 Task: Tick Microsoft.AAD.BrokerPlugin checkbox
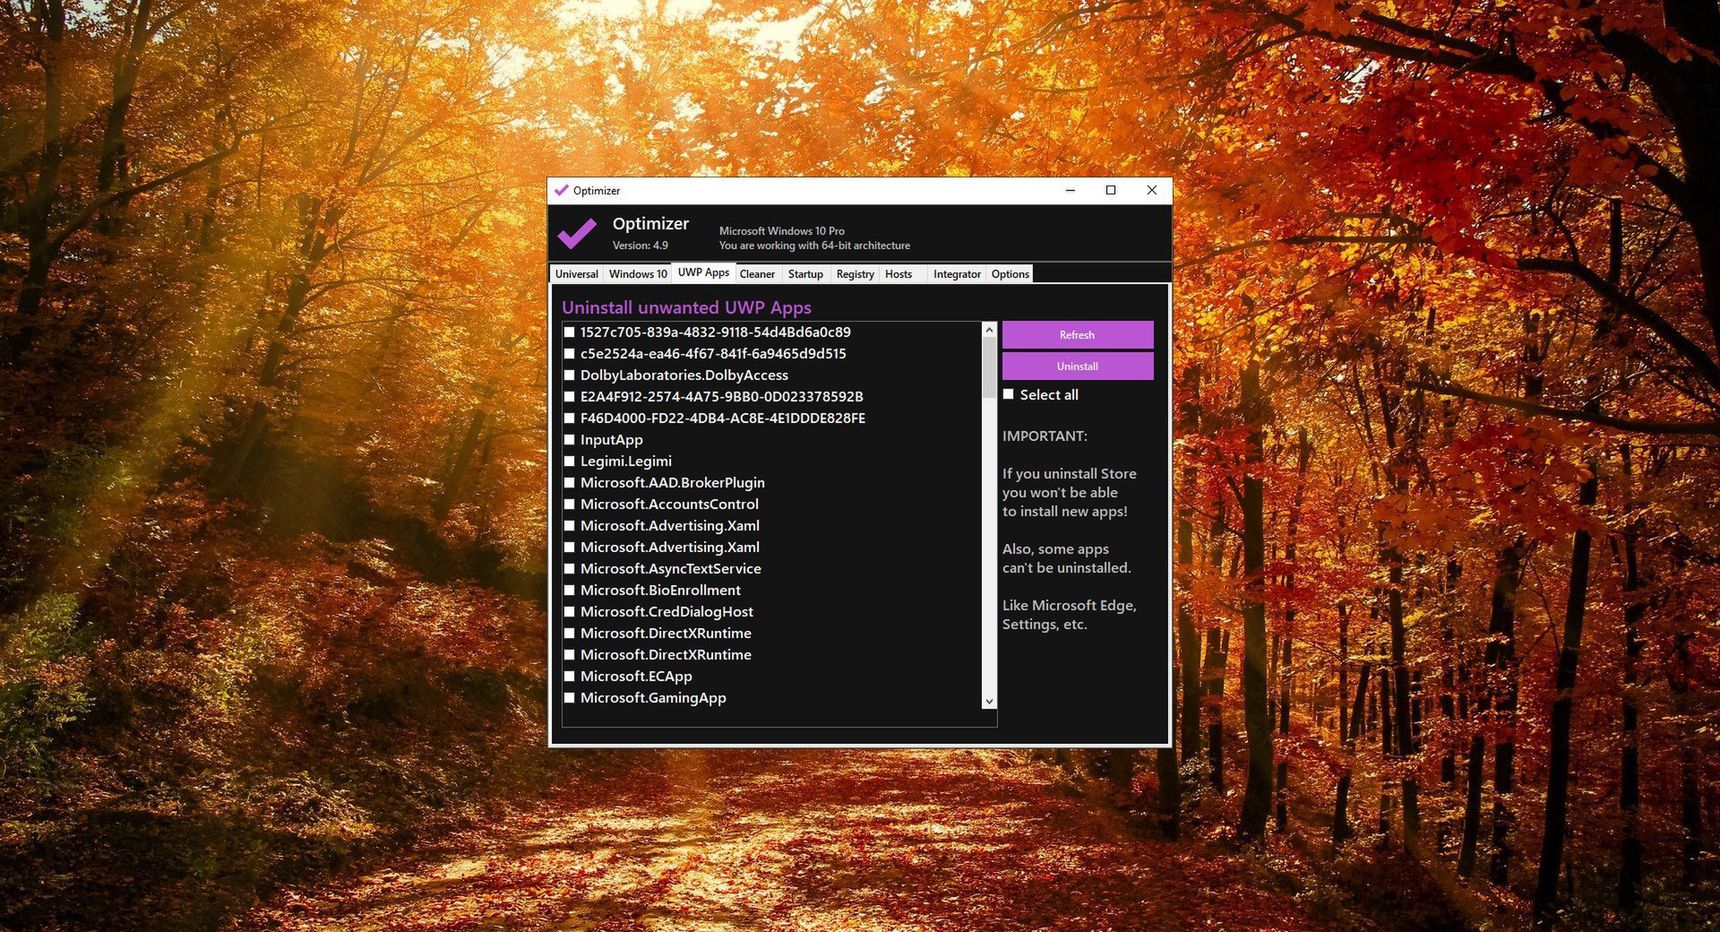click(x=569, y=483)
